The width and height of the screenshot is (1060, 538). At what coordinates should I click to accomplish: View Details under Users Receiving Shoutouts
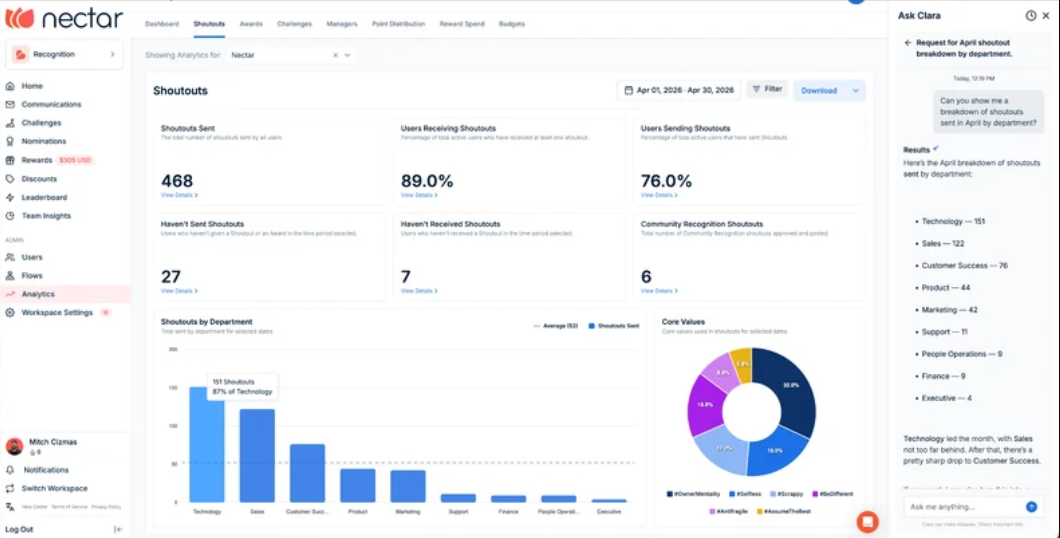[419, 195]
